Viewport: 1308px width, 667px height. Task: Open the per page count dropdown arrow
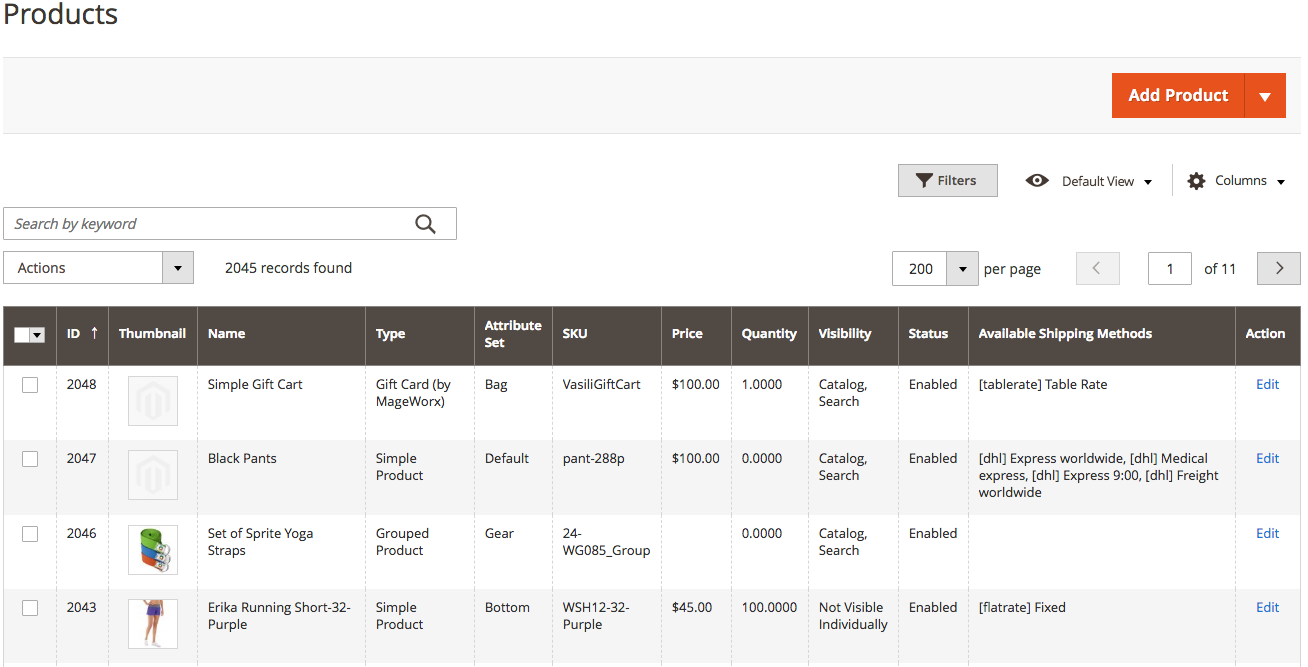(x=962, y=268)
